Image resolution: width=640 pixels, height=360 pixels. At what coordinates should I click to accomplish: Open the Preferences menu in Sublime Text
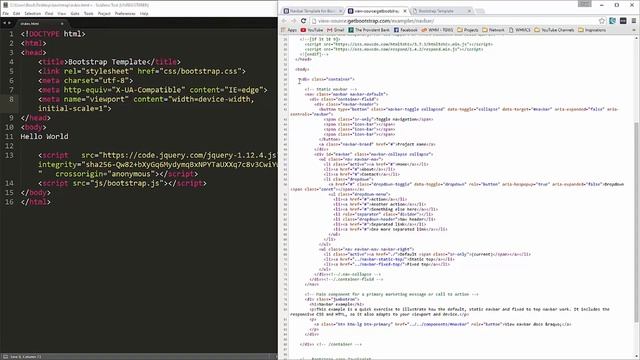click(x=125, y=13)
